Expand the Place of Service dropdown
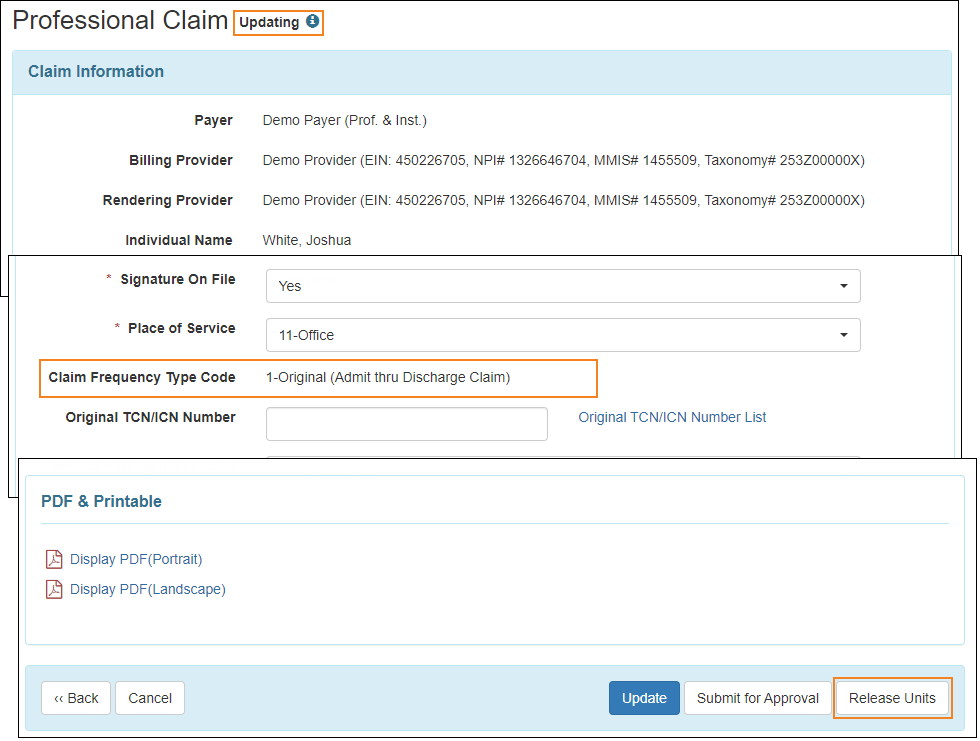Screen dimensions: 980x741 point(562,335)
